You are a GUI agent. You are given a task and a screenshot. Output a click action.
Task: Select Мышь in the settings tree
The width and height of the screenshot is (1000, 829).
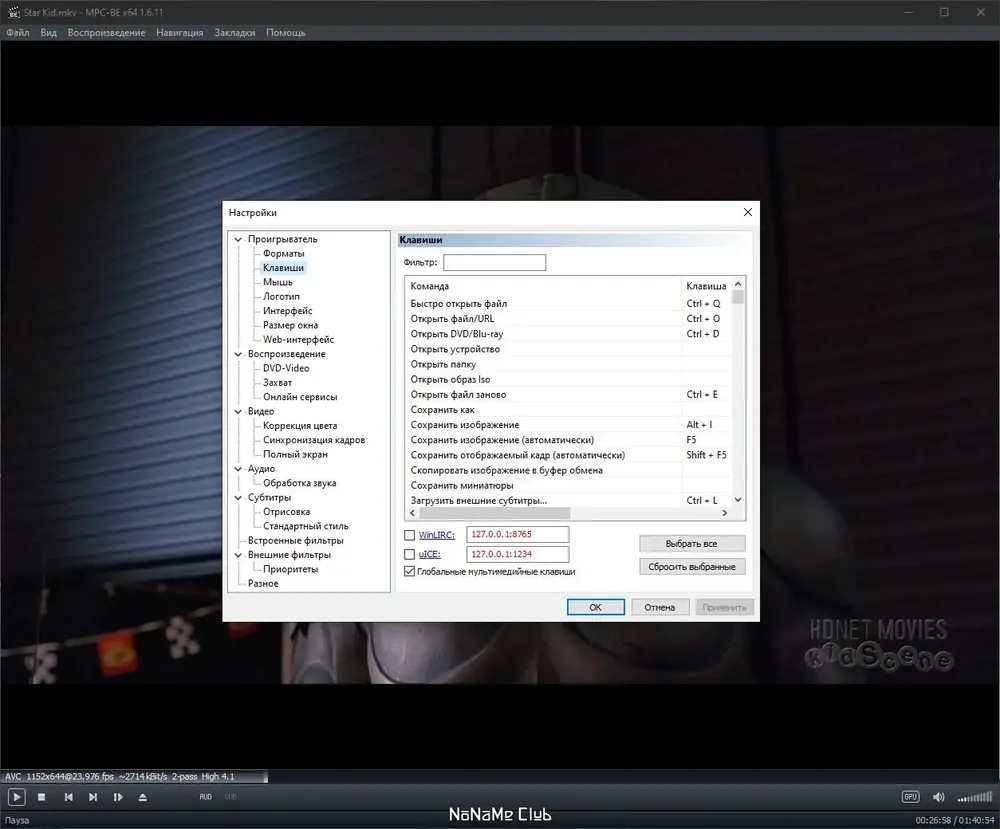(277, 282)
